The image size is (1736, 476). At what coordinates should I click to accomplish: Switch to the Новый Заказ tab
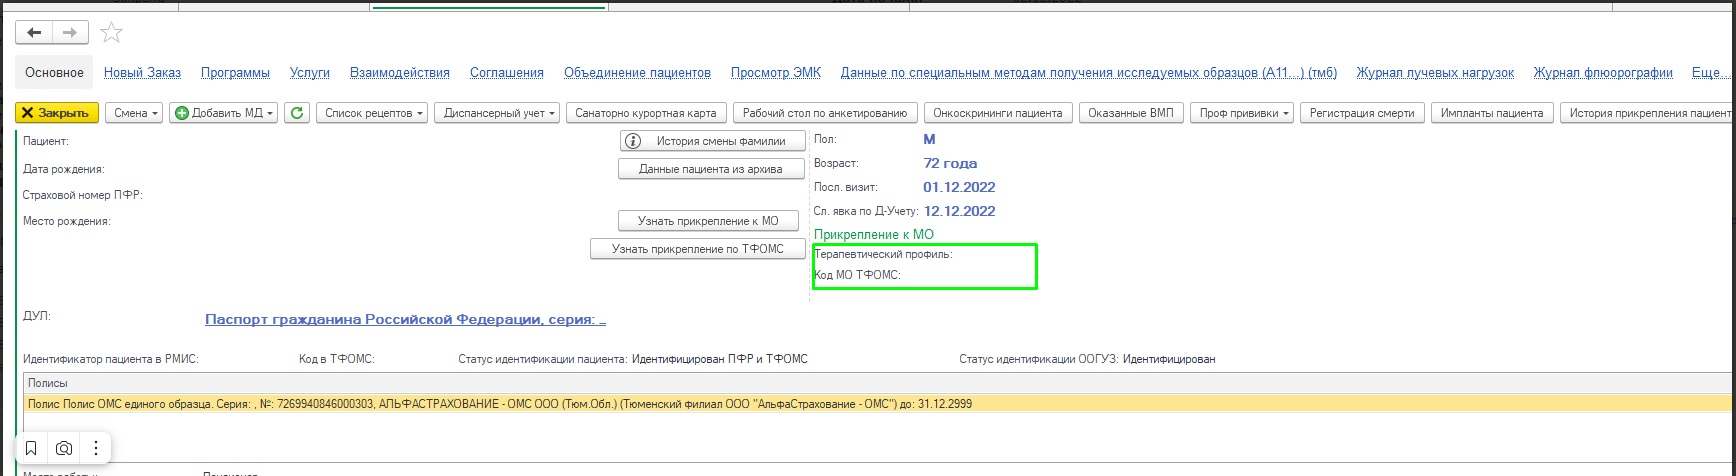(142, 73)
